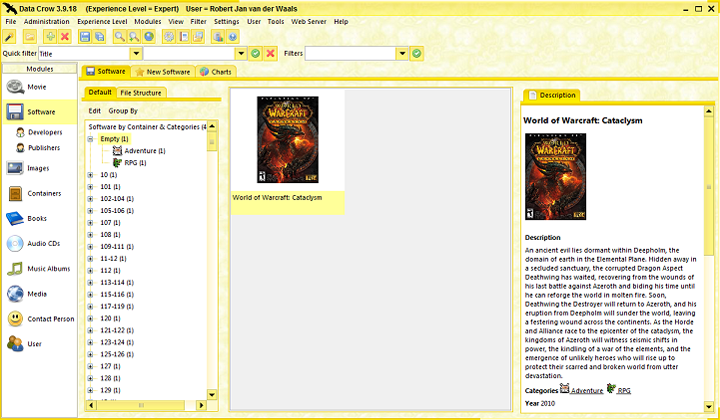Screen dimensions: 720x420
Task: Save changes using the single floppy disk icon
Action: click(x=85, y=37)
